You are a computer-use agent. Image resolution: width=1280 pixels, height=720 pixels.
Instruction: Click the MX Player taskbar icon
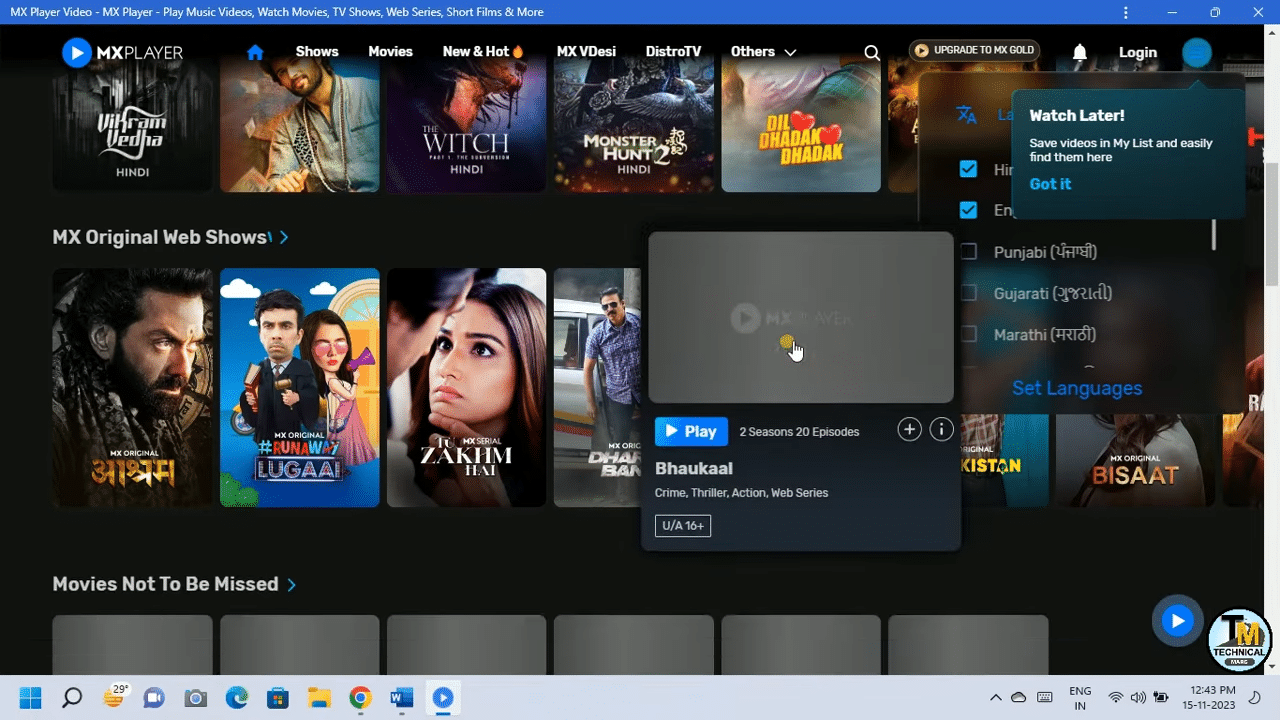coord(443,698)
